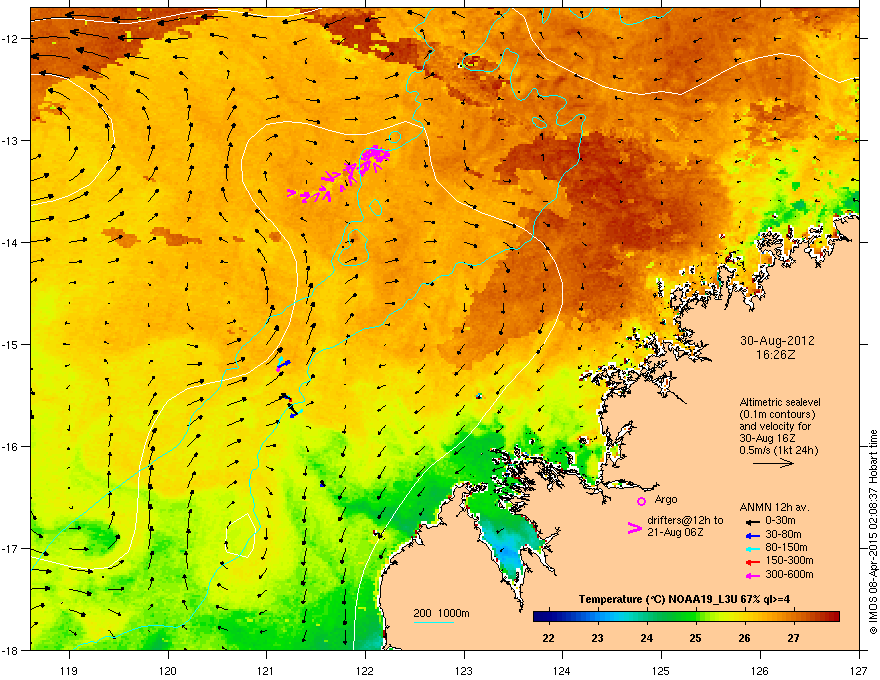Click the '0-30m' depth label
880x680 pixels.
pos(781,521)
